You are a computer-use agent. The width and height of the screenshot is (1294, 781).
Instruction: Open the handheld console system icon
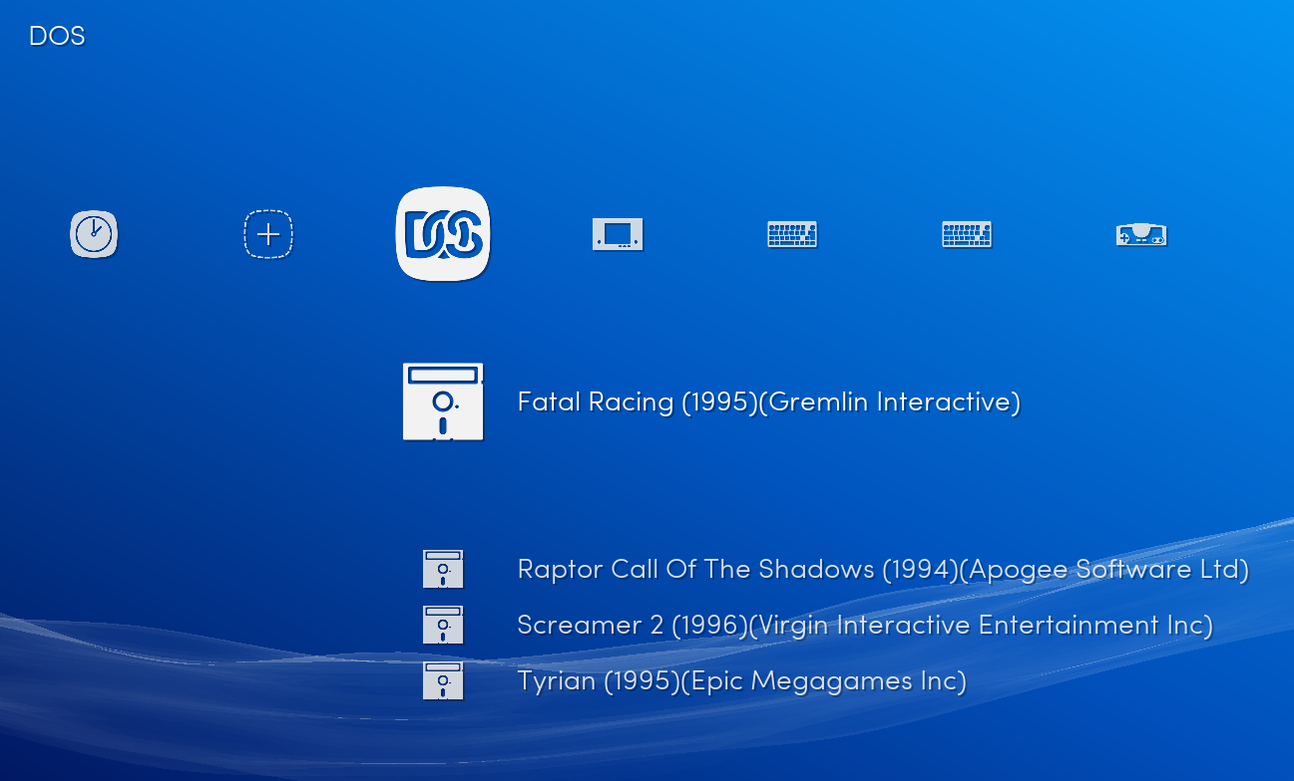(x=617, y=234)
